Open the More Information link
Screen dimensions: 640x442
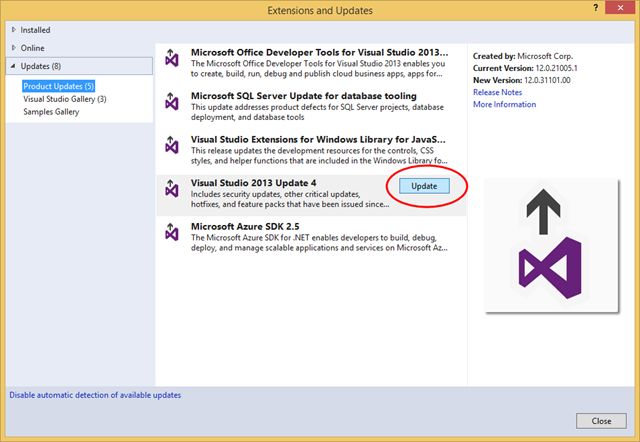(x=504, y=104)
